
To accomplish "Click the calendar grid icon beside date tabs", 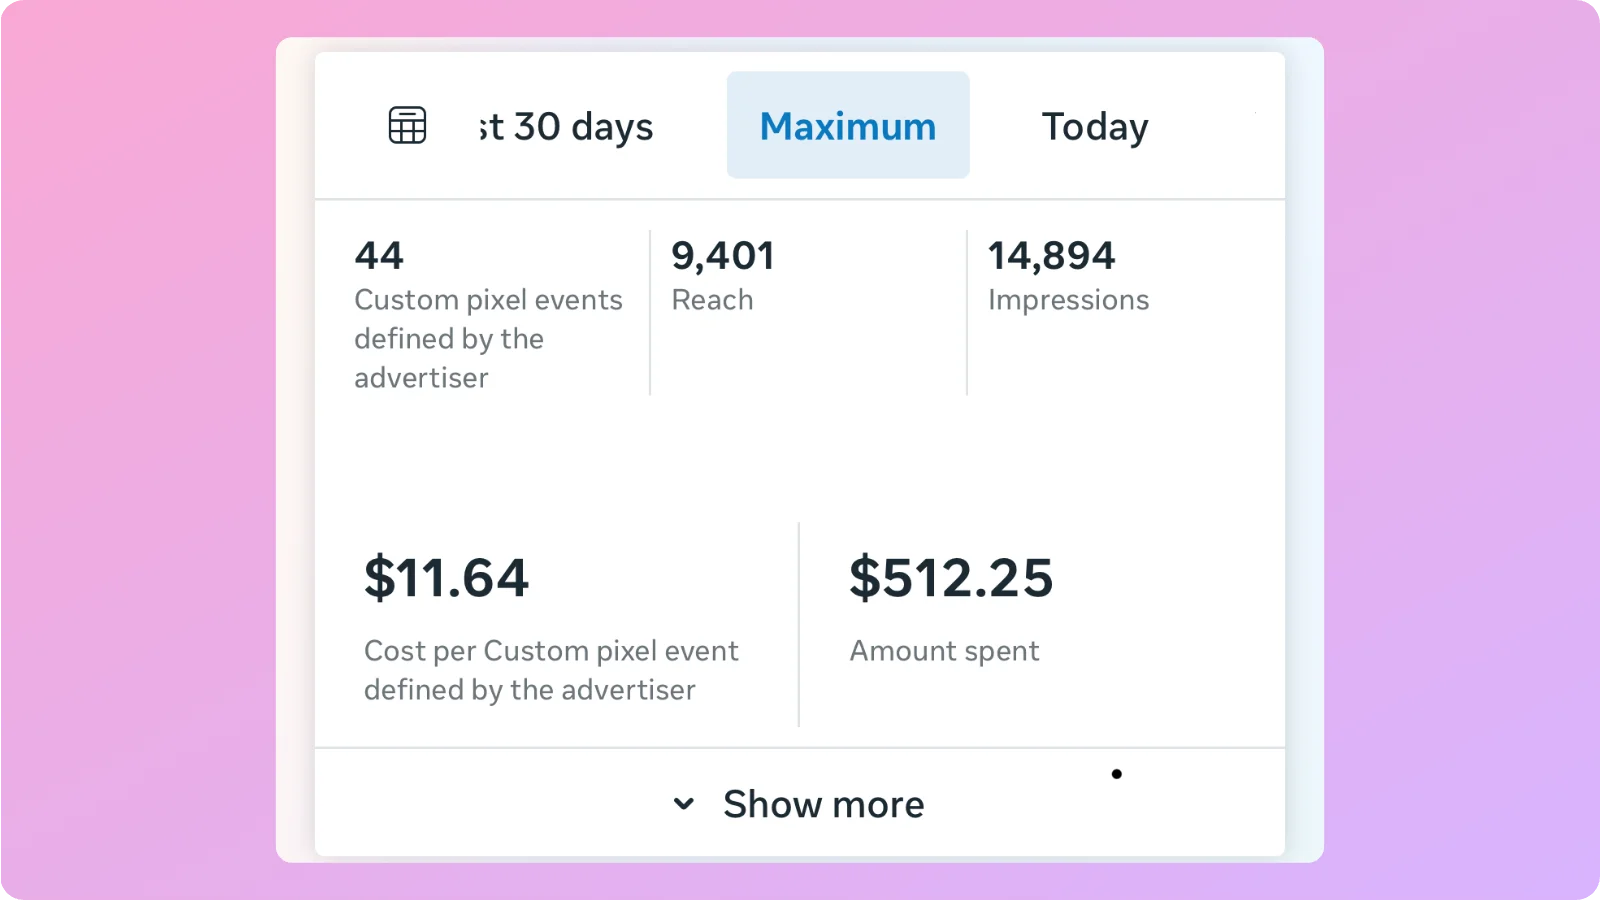I will pos(406,125).
